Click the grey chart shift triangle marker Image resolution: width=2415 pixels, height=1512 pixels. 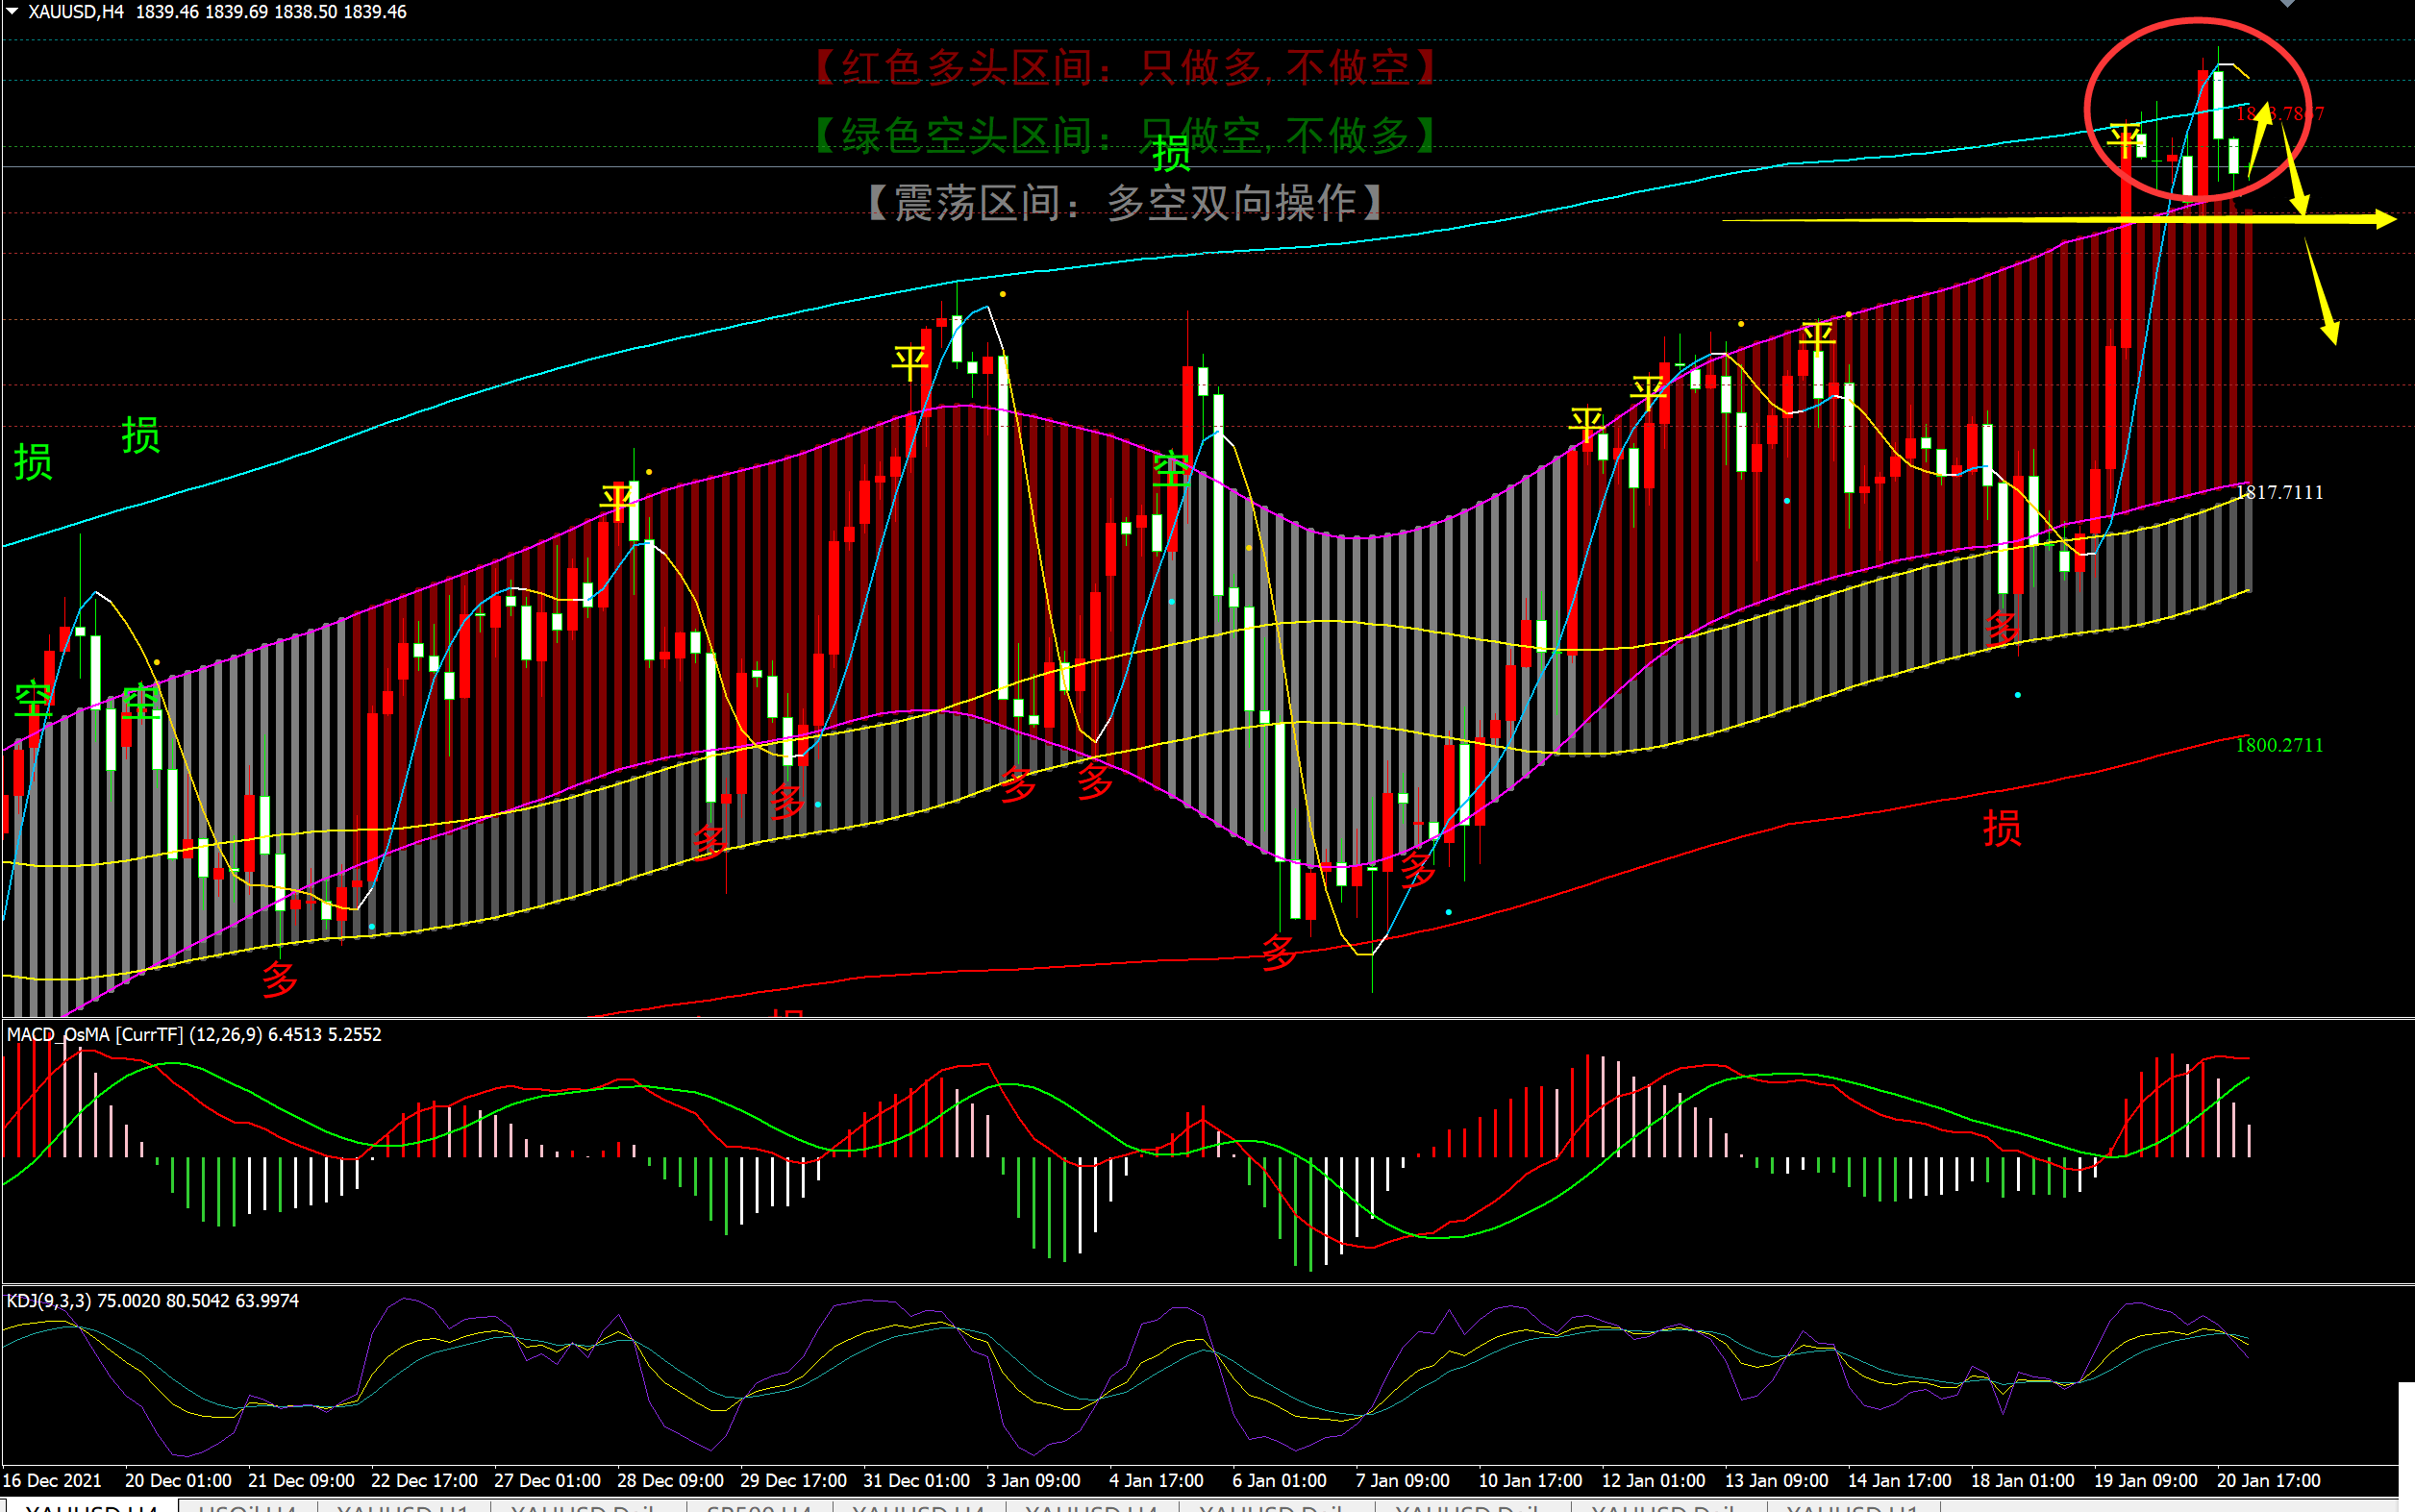tap(2287, 4)
